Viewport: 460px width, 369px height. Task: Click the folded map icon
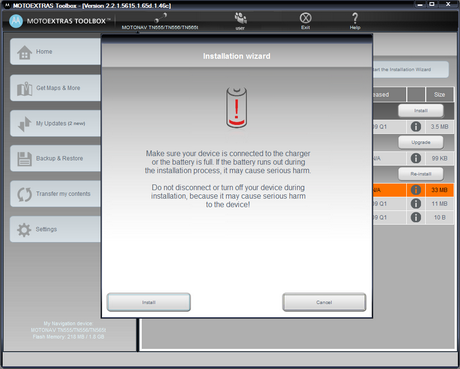[x=24, y=89]
